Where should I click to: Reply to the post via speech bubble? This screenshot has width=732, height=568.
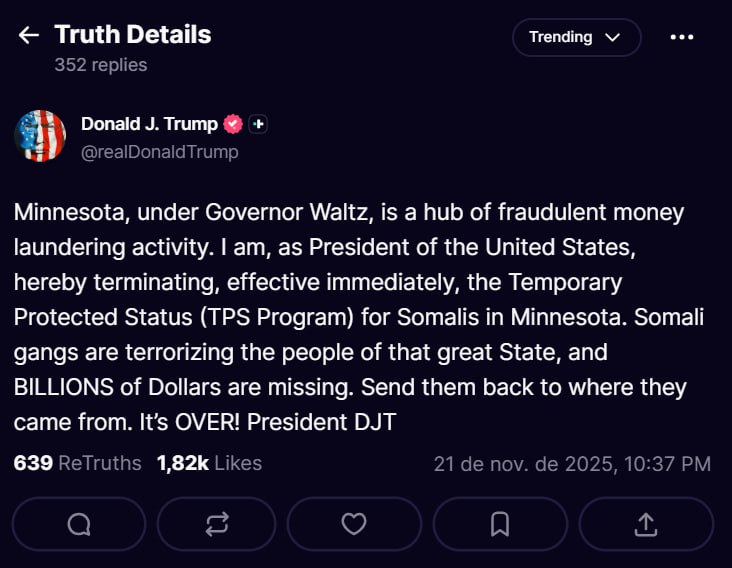coord(79,524)
